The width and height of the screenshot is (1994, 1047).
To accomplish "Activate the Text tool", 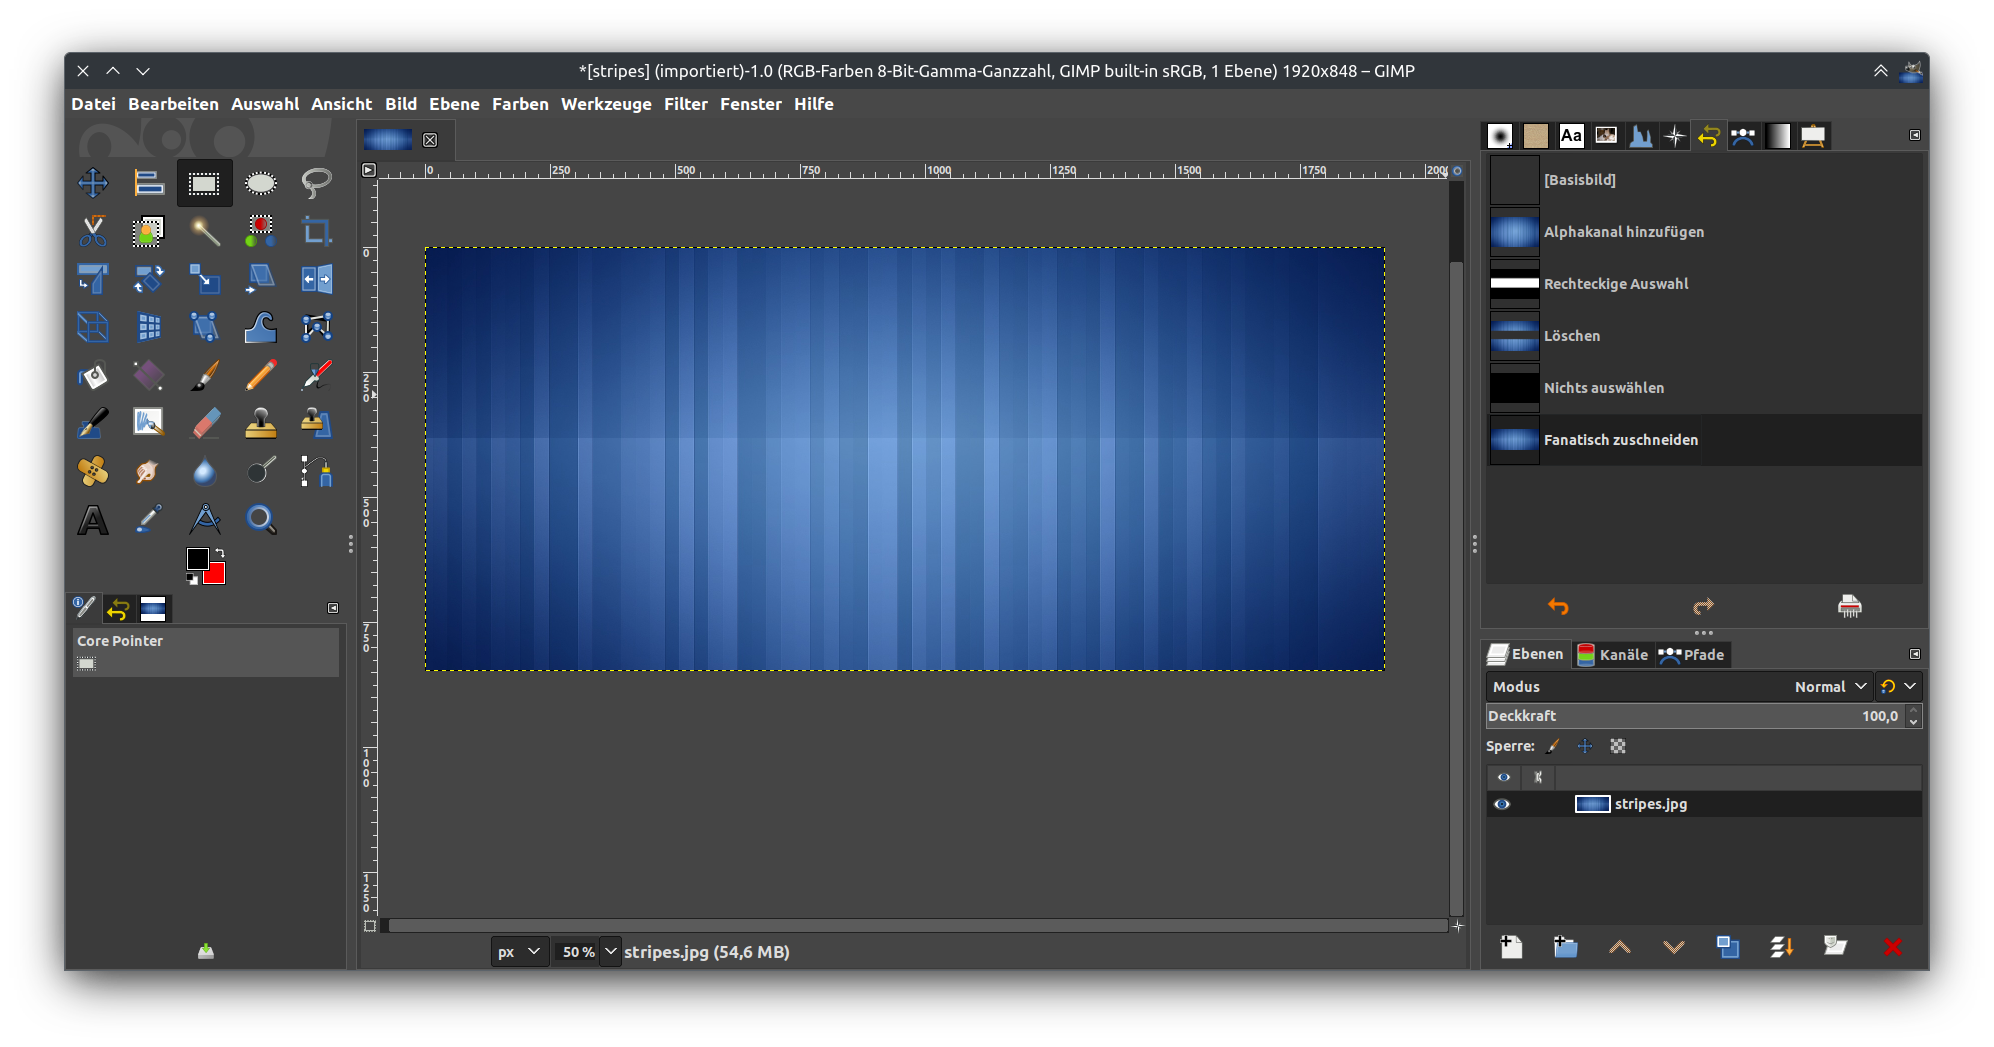I will (93, 519).
